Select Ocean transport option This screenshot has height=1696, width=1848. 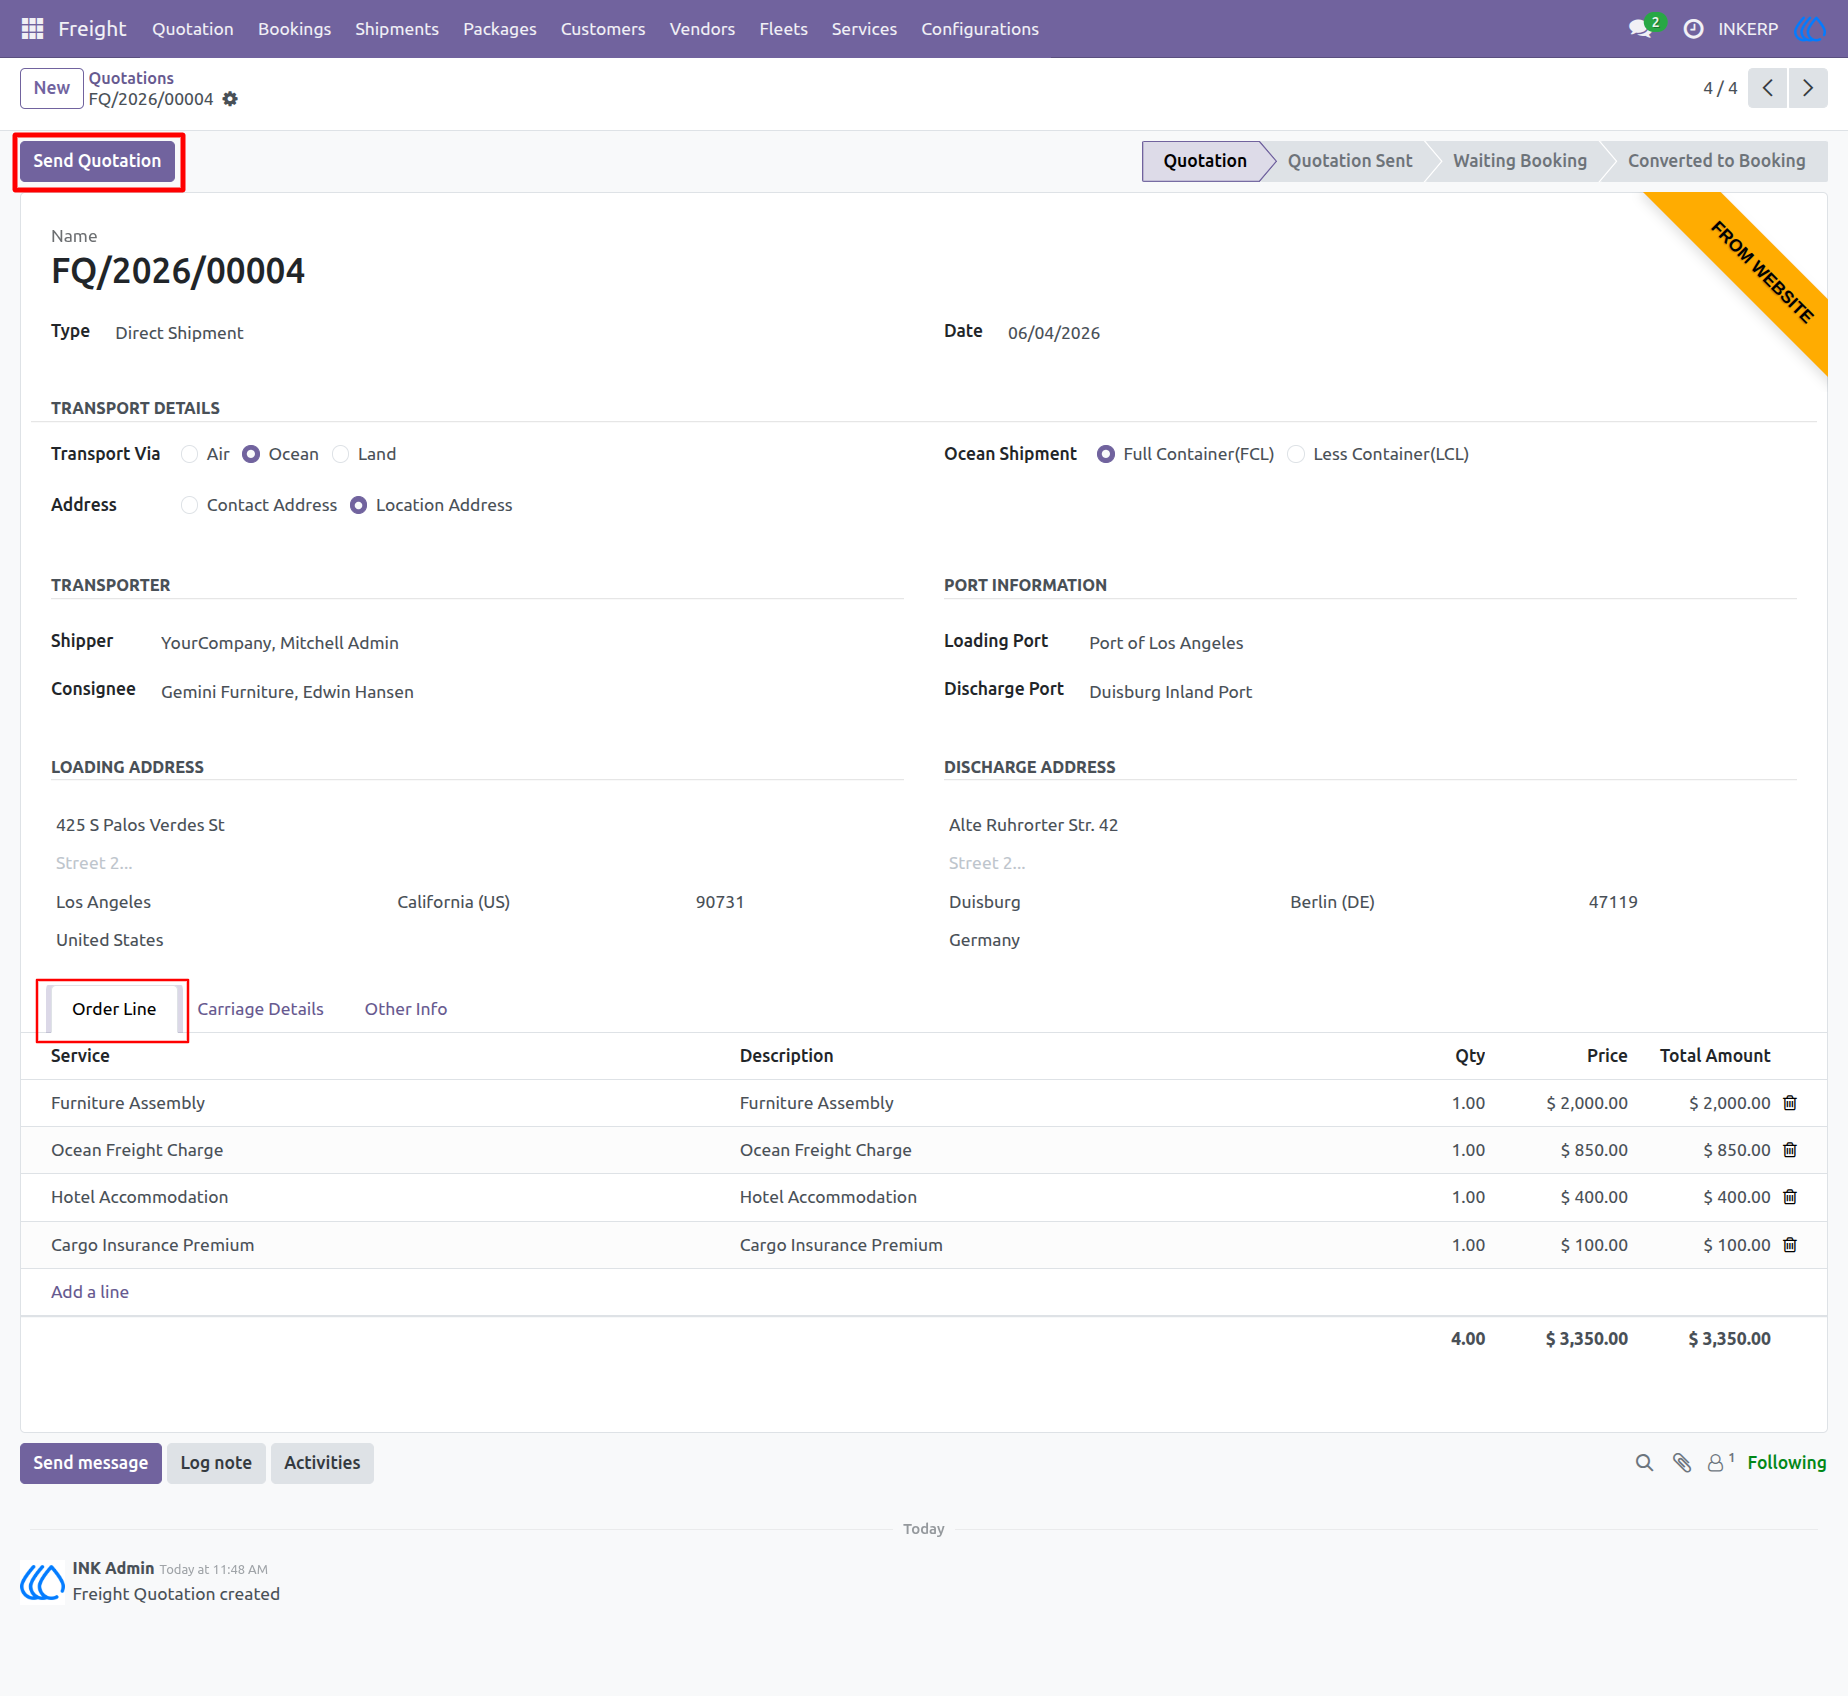click(x=251, y=454)
